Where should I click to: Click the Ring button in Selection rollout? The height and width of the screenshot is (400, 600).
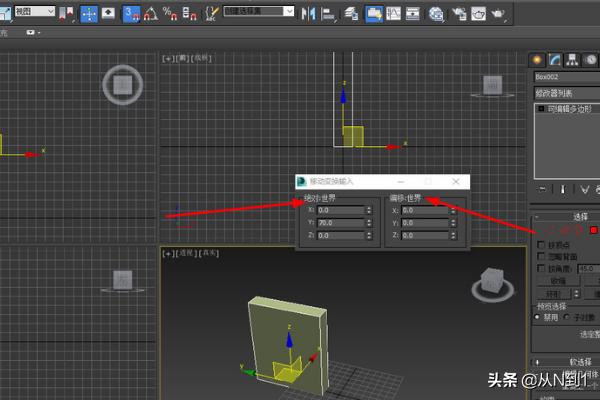coord(554,294)
